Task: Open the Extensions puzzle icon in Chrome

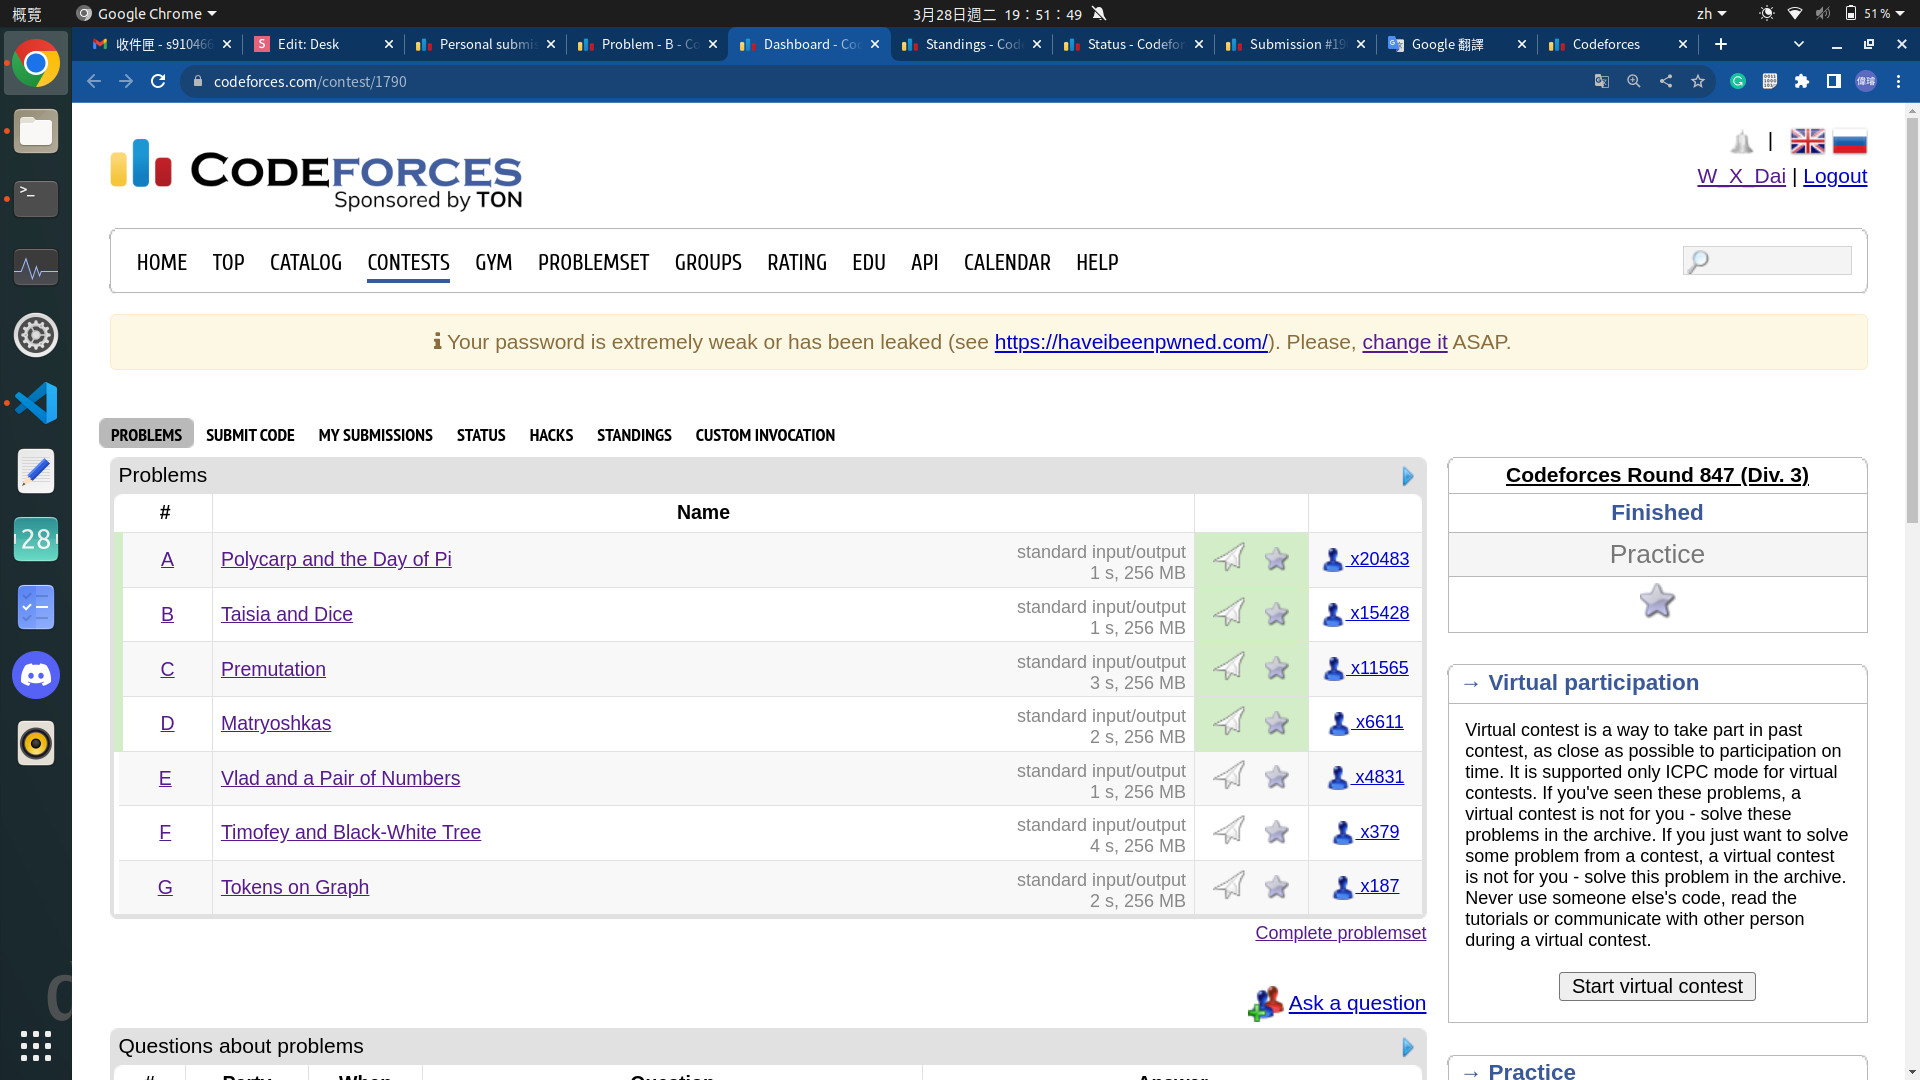Action: click(x=1801, y=82)
